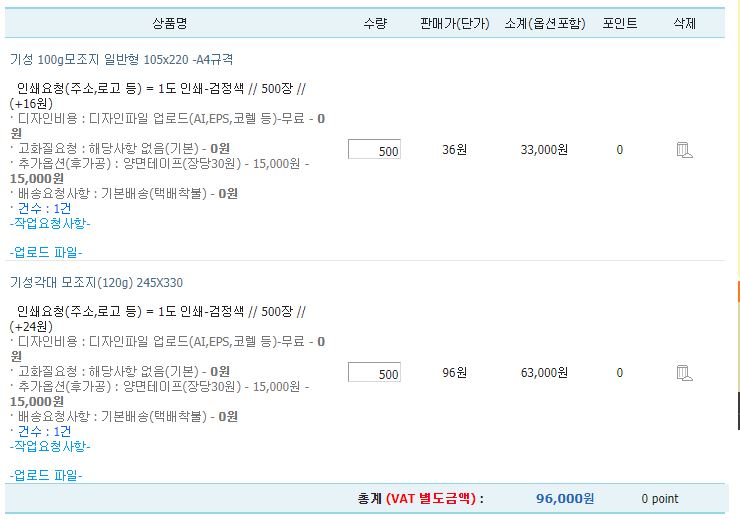Open first item's 업로드 파일 link

pyautogui.click(x=46, y=252)
